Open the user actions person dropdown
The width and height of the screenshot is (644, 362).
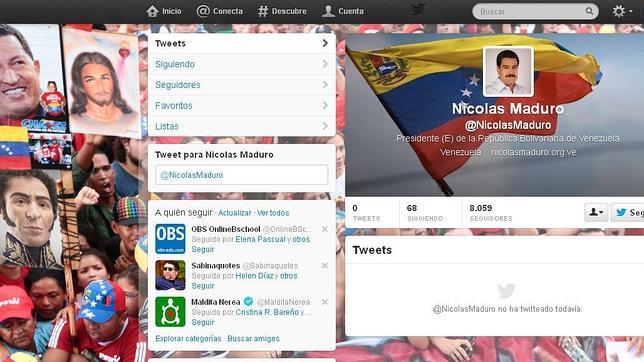coord(596,212)
